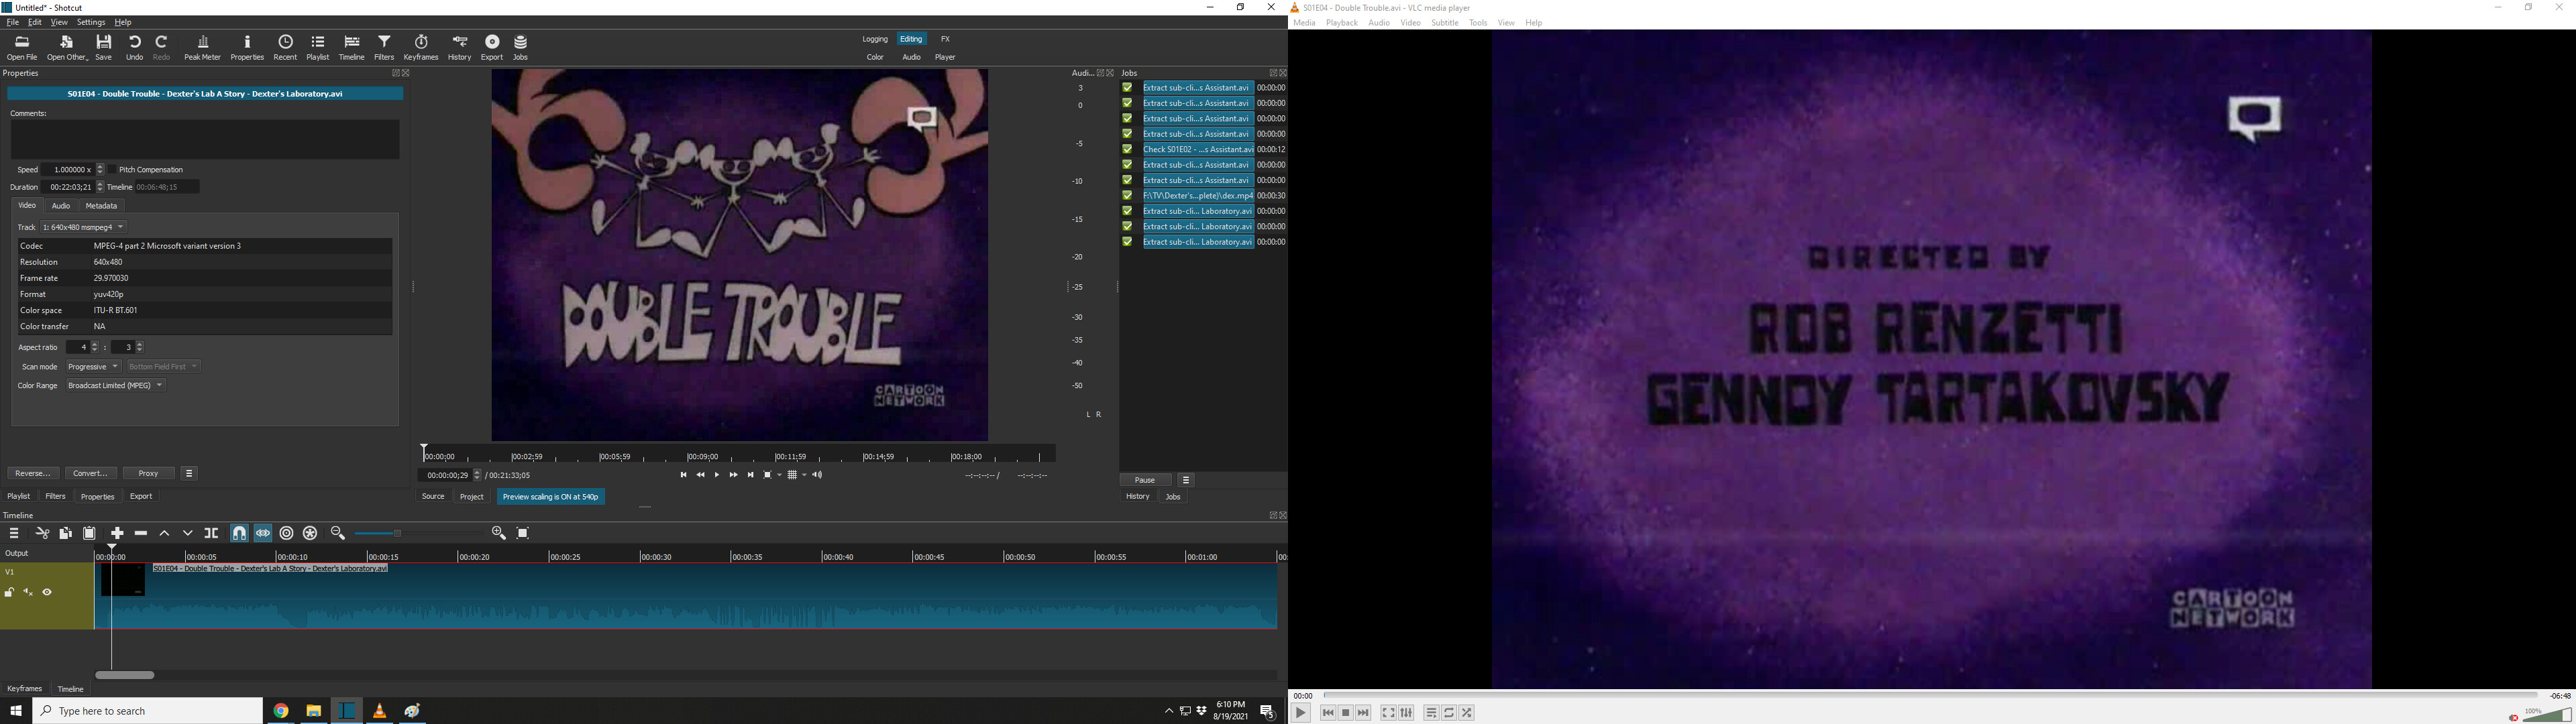The image size is (2576, 724).
Task: Open the Keyframes bottom tab
Action: click(x=25, y=689)
